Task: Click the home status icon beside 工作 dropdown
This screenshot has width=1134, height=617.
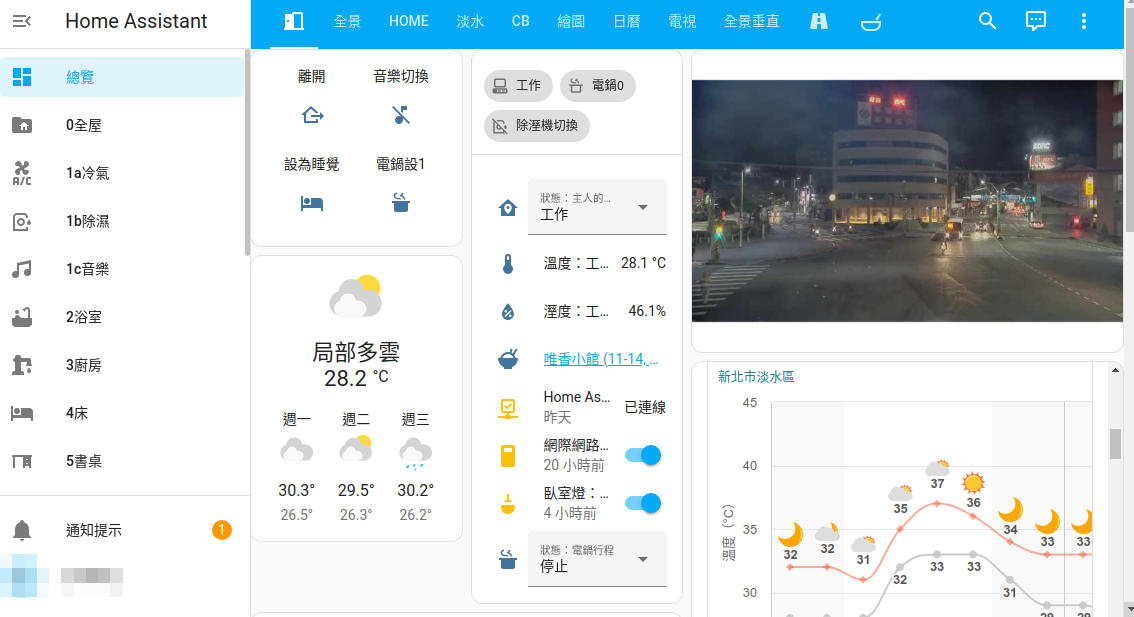Action: 508,208
